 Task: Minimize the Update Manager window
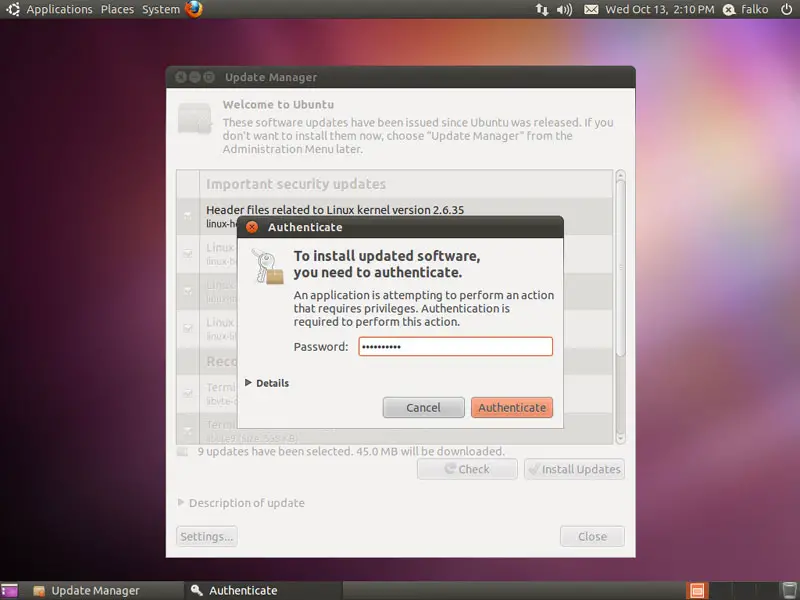point(195,77)
